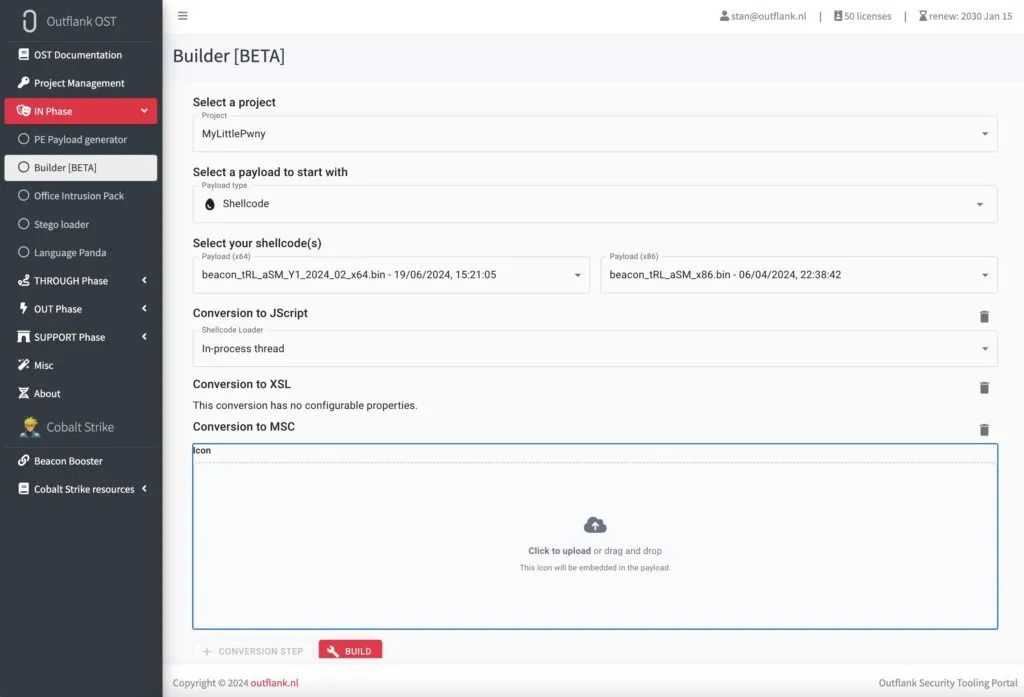Open the Payload (x86) dropdown

[x=799, y=274]
